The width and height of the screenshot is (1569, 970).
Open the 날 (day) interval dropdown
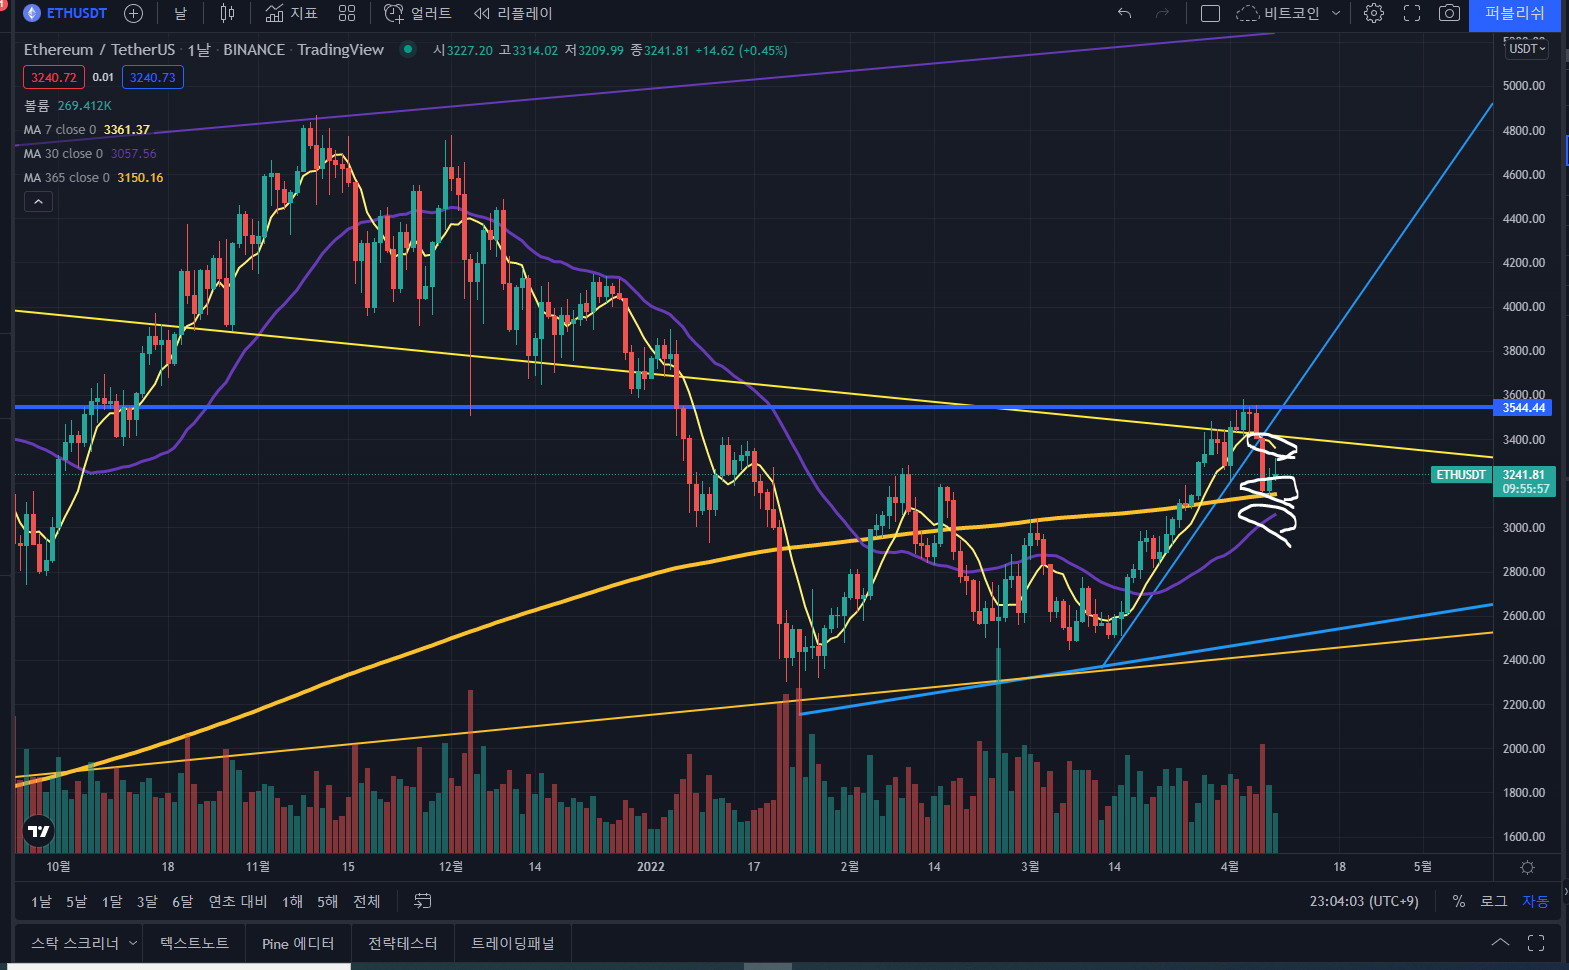[180, 13]
